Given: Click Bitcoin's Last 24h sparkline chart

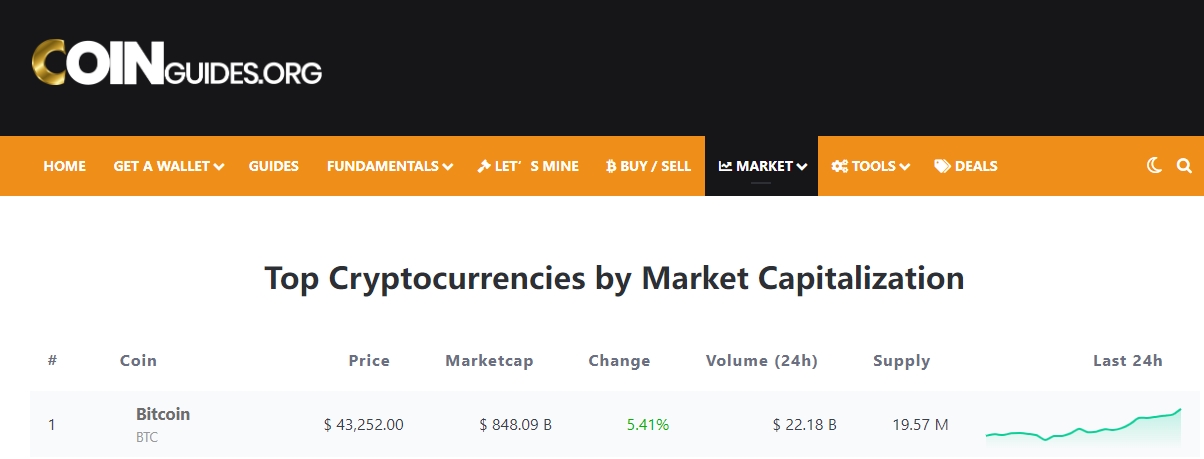Looking at the screenshot, I should coord(1083,425).
